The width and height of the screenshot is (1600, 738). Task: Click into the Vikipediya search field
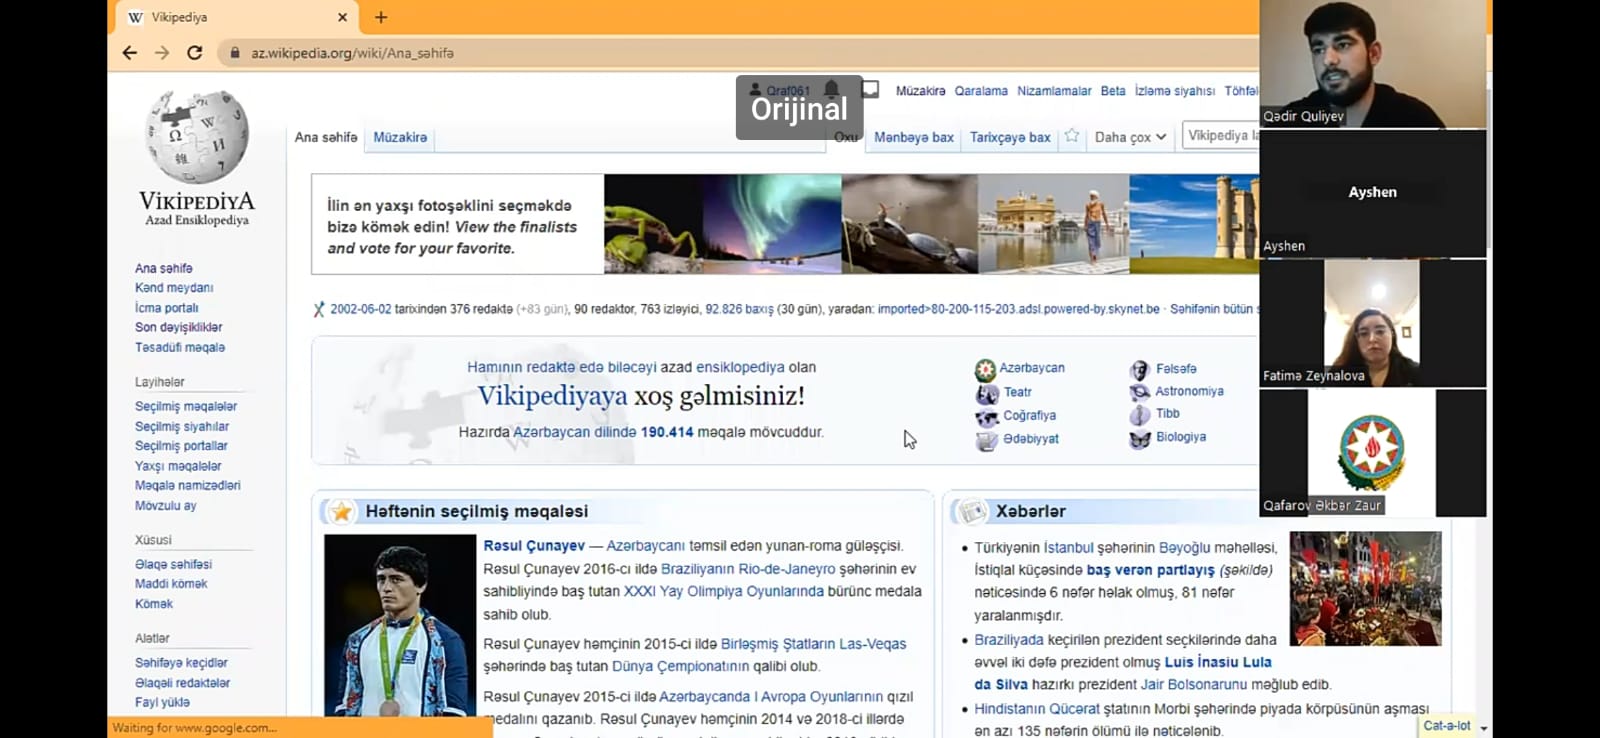point(1220,135)
